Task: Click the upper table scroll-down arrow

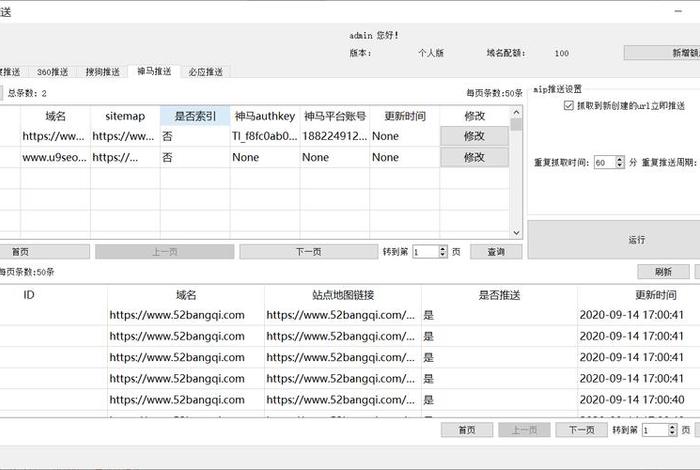Action: click(517, 233)
